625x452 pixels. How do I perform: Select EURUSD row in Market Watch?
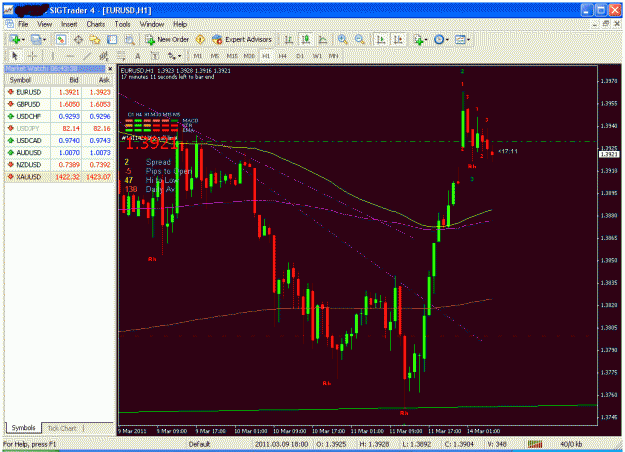[59, 92]
